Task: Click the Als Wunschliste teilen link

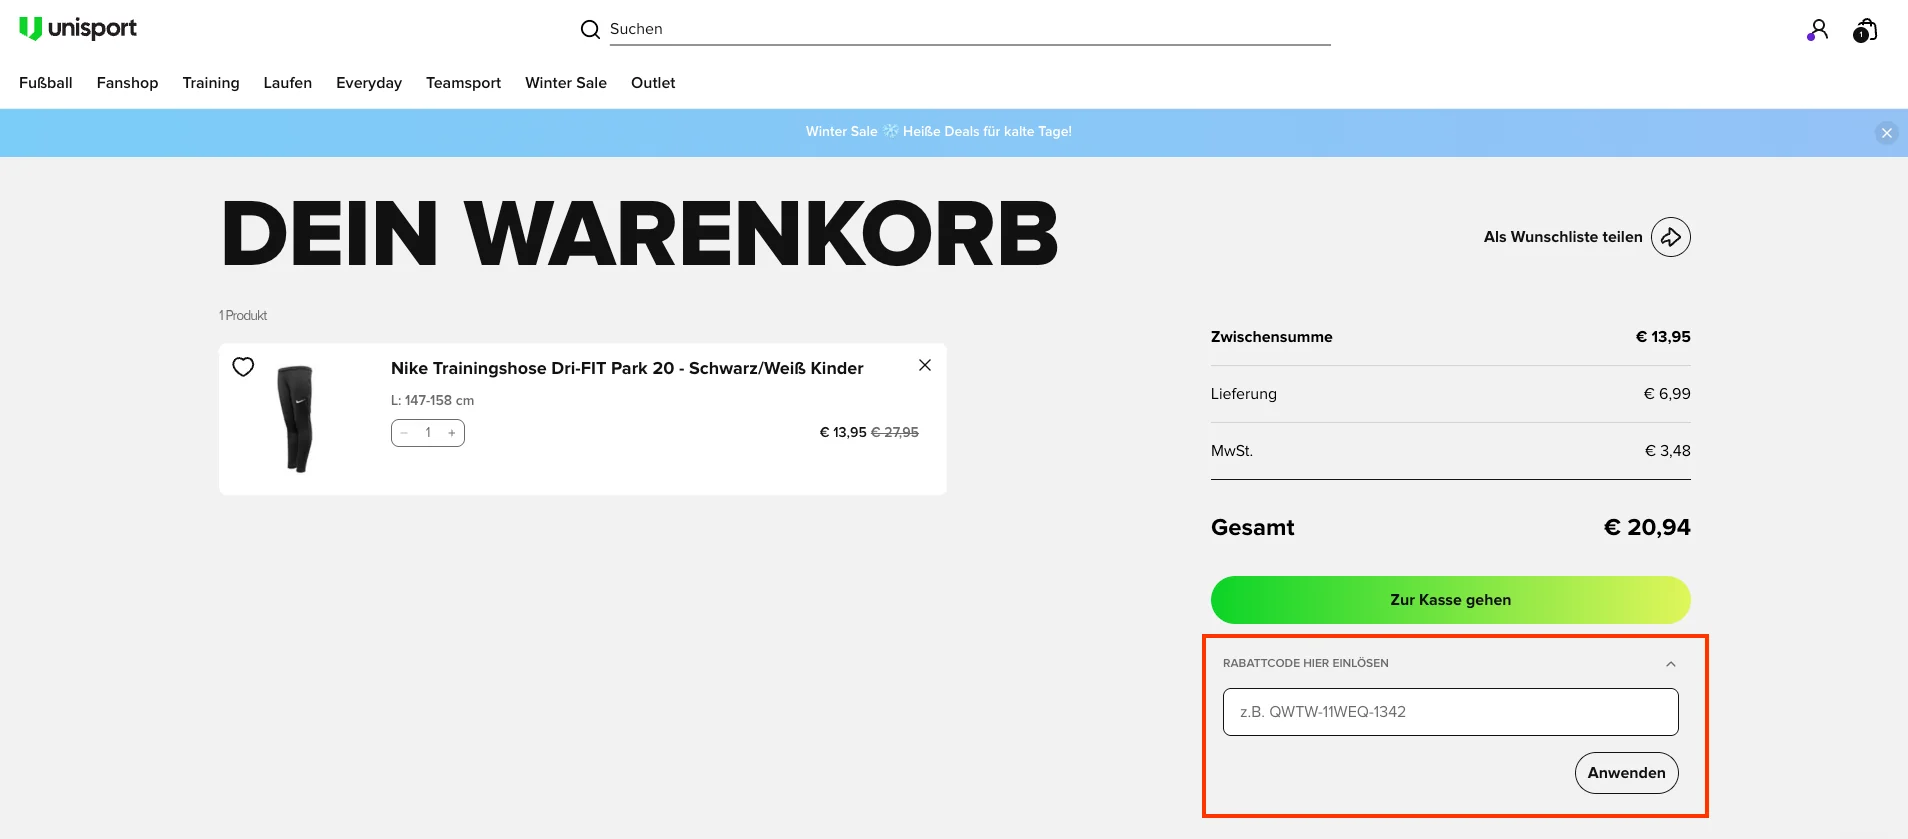Action: (1563, 237)
